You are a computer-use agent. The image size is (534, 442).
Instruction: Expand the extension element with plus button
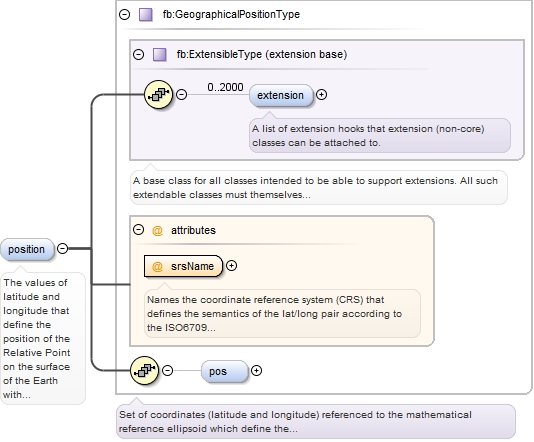click(321, 95)
